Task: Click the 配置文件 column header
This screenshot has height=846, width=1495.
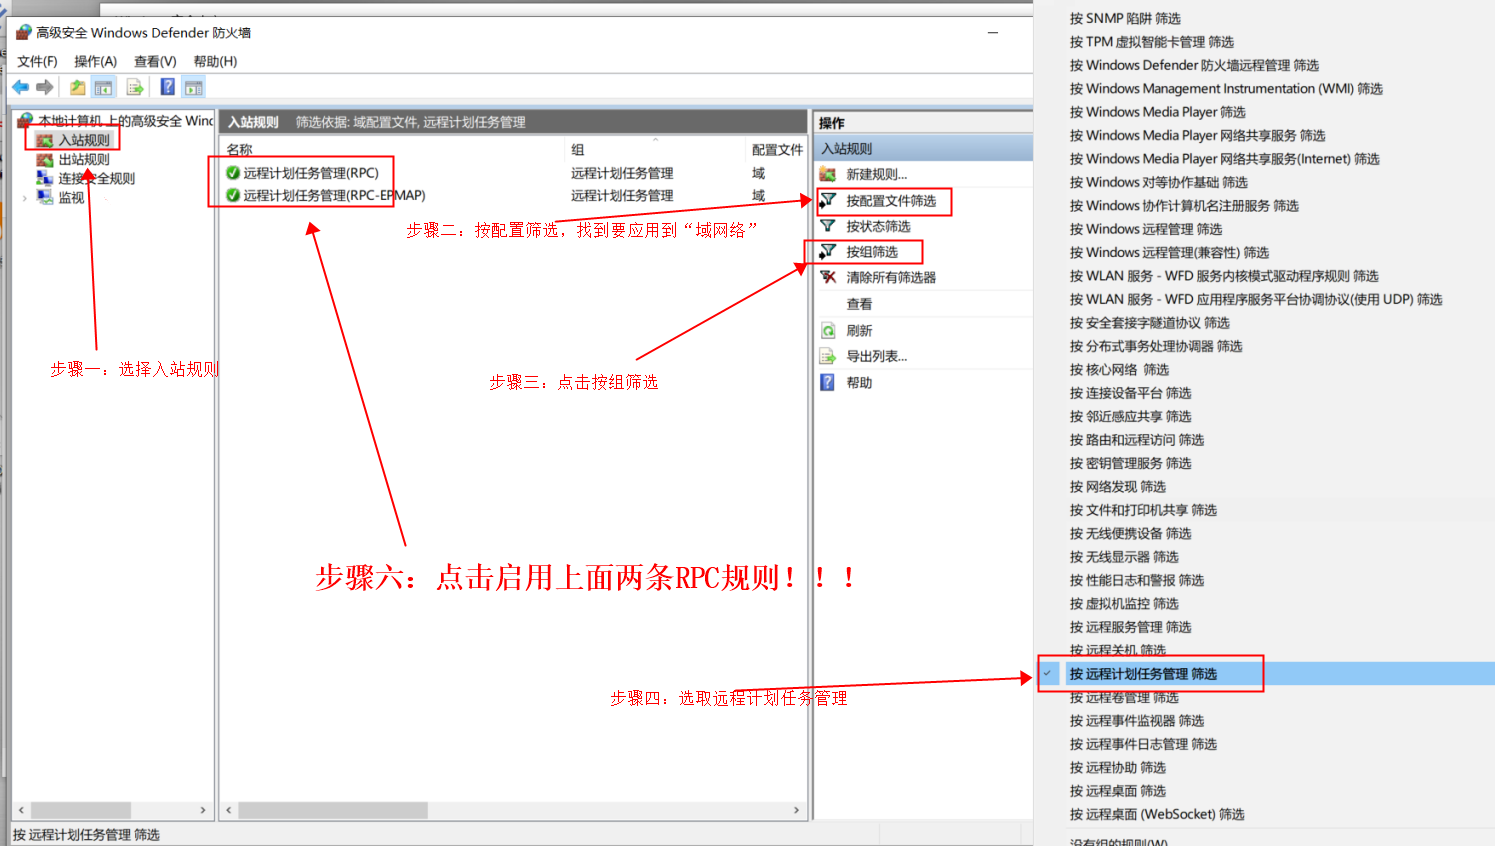Action: [x=777, y=149]
